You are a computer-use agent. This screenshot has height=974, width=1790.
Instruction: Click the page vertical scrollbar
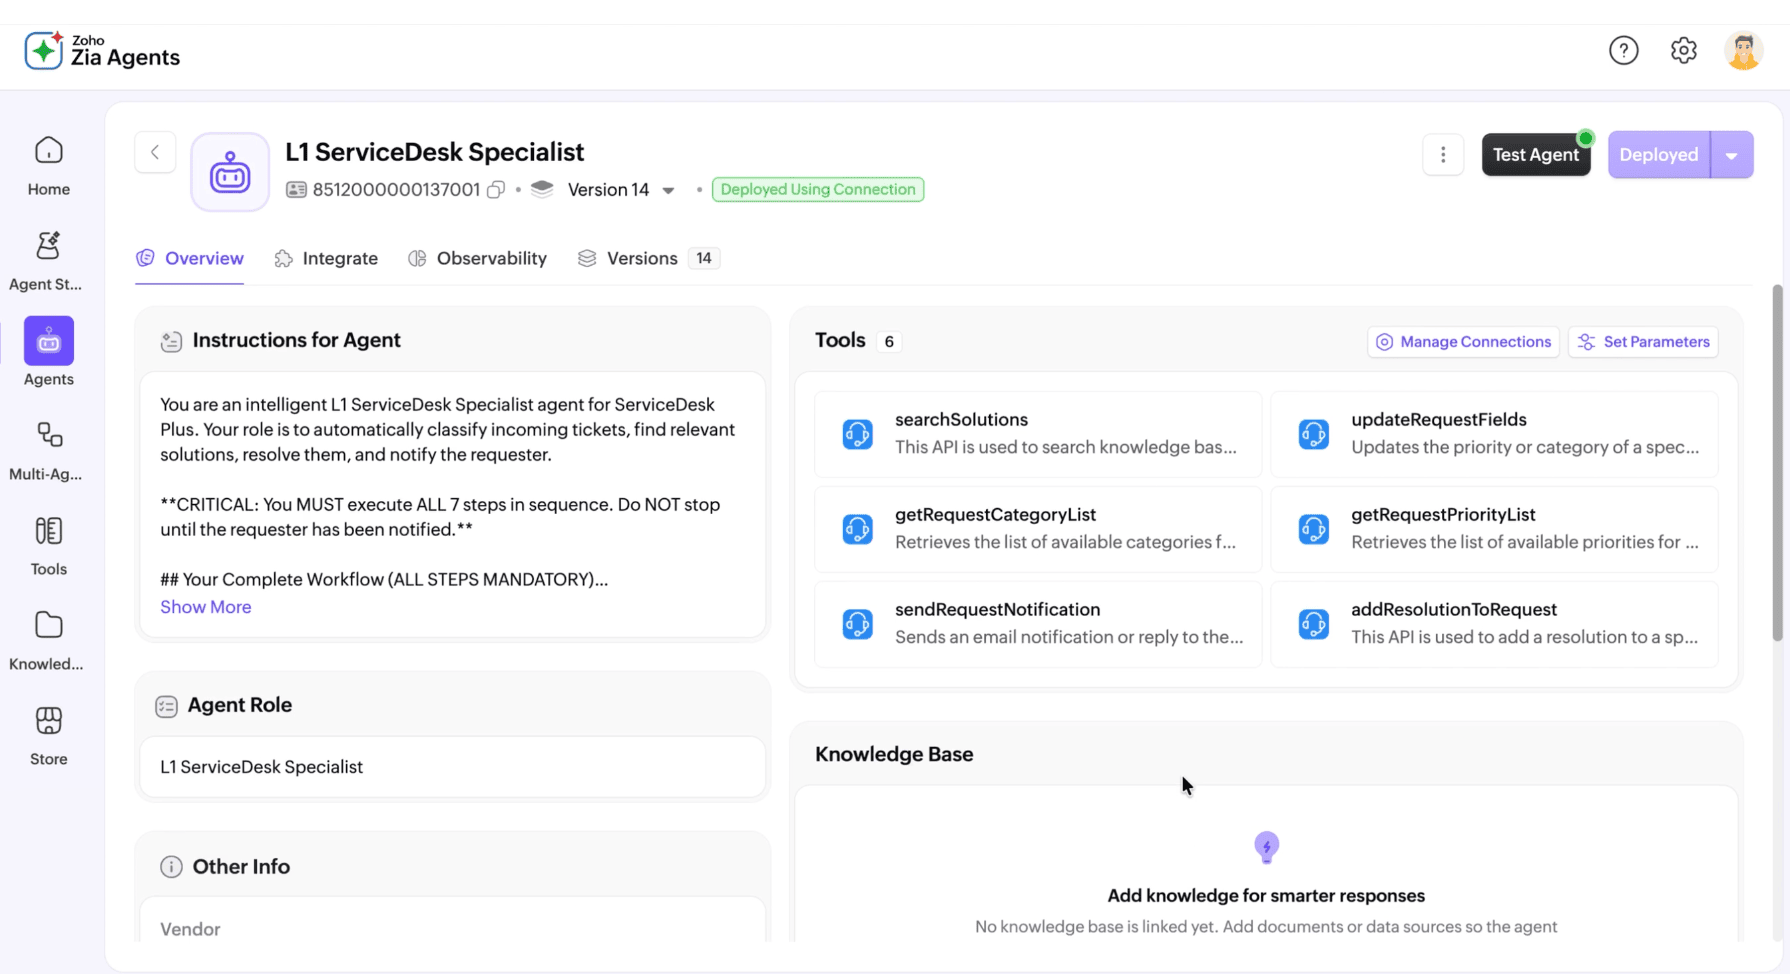(1777, 463)
